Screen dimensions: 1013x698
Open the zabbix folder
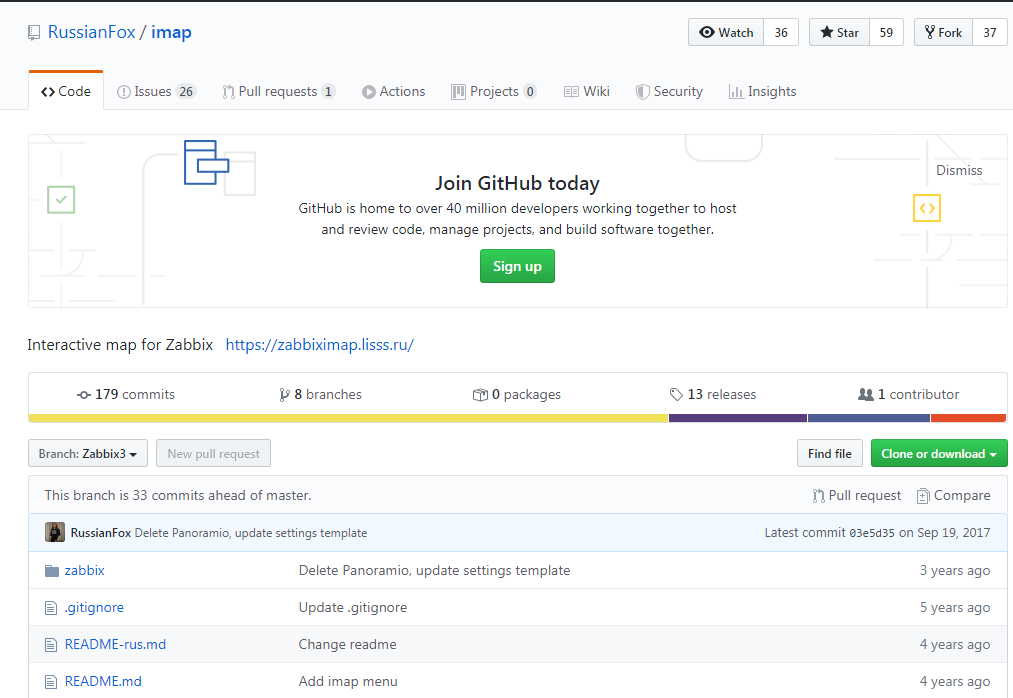point(85,570)
